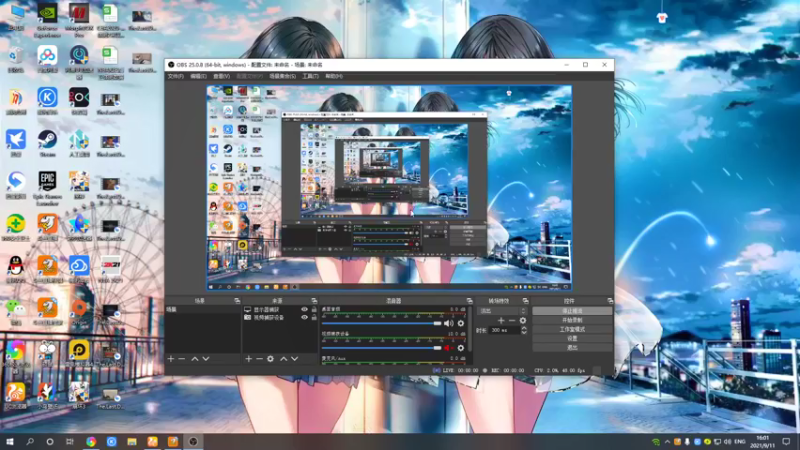Add a new source with the plus icon
Viewport: 800px width, 450px height.
pos(248,359)
